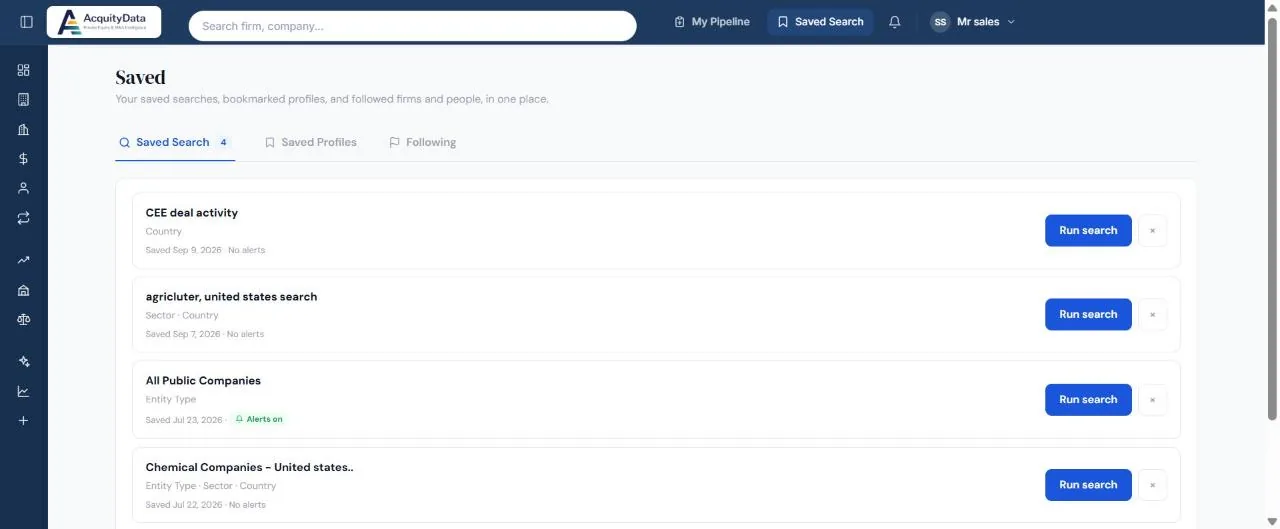Remove the CEE deal activity saved search
1280x529 pixels.
click(x=1152, y=230)
